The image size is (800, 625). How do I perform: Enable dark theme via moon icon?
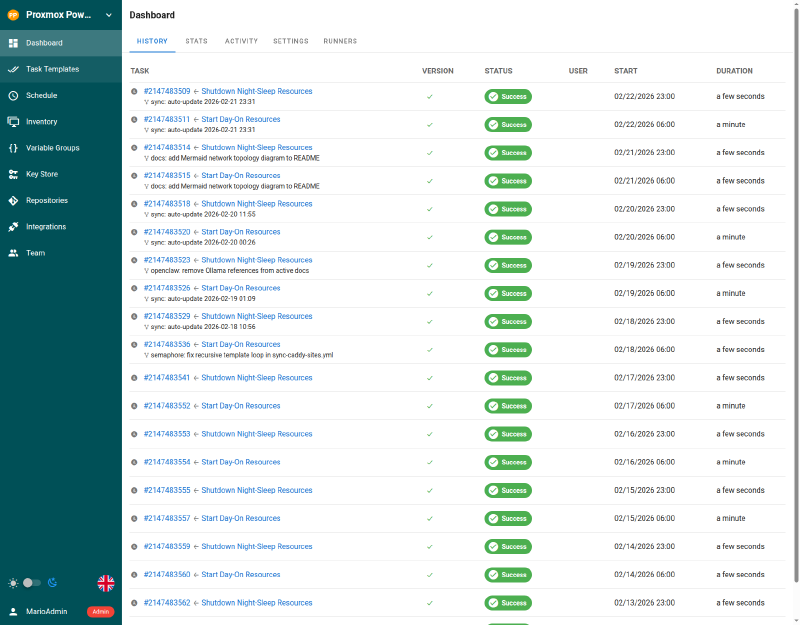coord(52,582)
